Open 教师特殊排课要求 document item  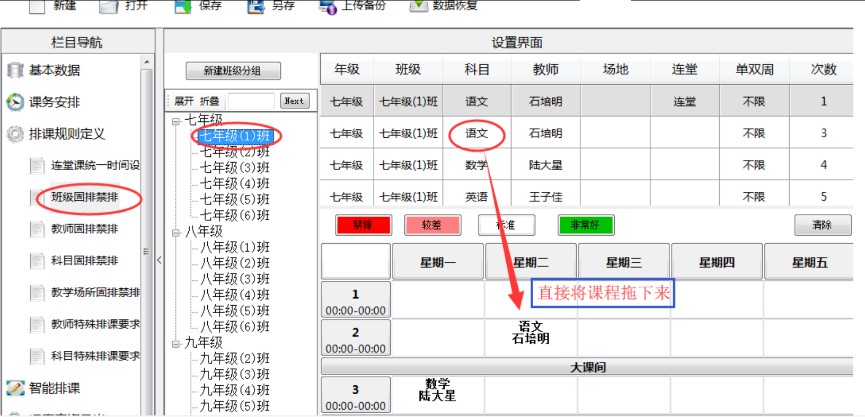[95, 324]
